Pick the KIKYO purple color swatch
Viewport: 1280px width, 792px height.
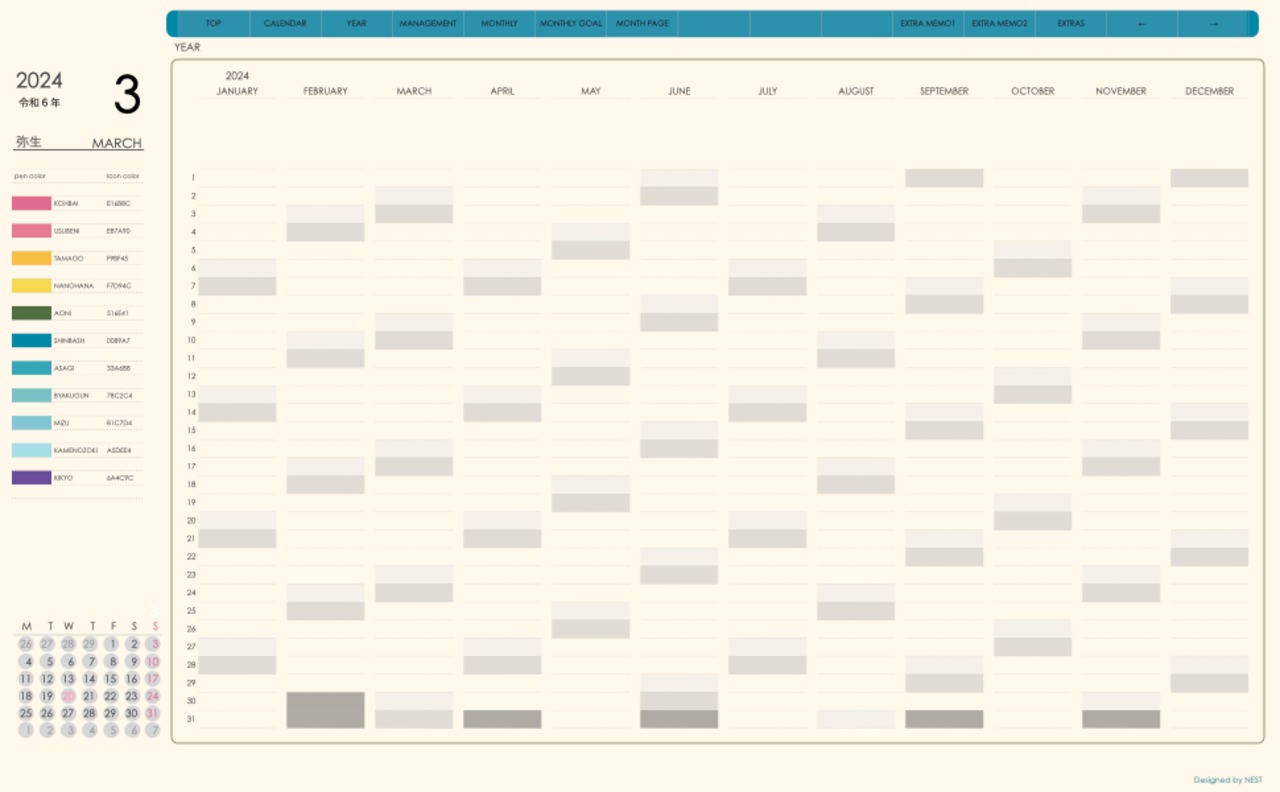point(31,478)
